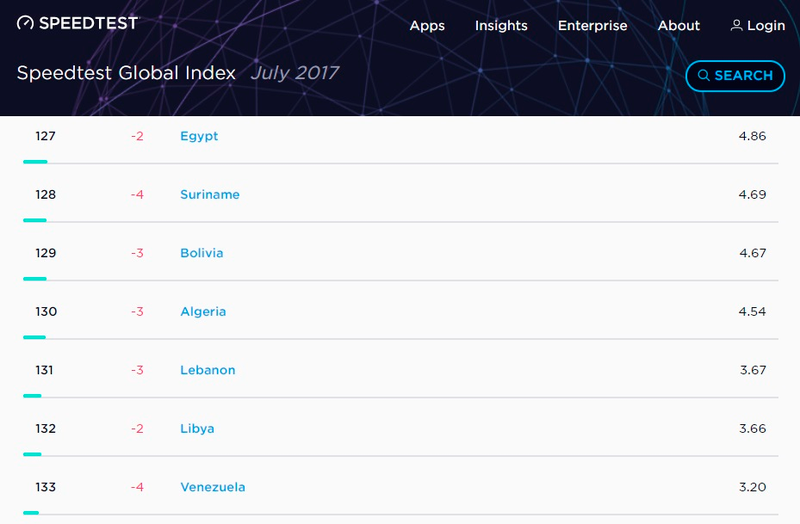Viewport: 800px width, 524px height.
Task: Click the -4 rank change for Venezuela
Action: point(137,487)
